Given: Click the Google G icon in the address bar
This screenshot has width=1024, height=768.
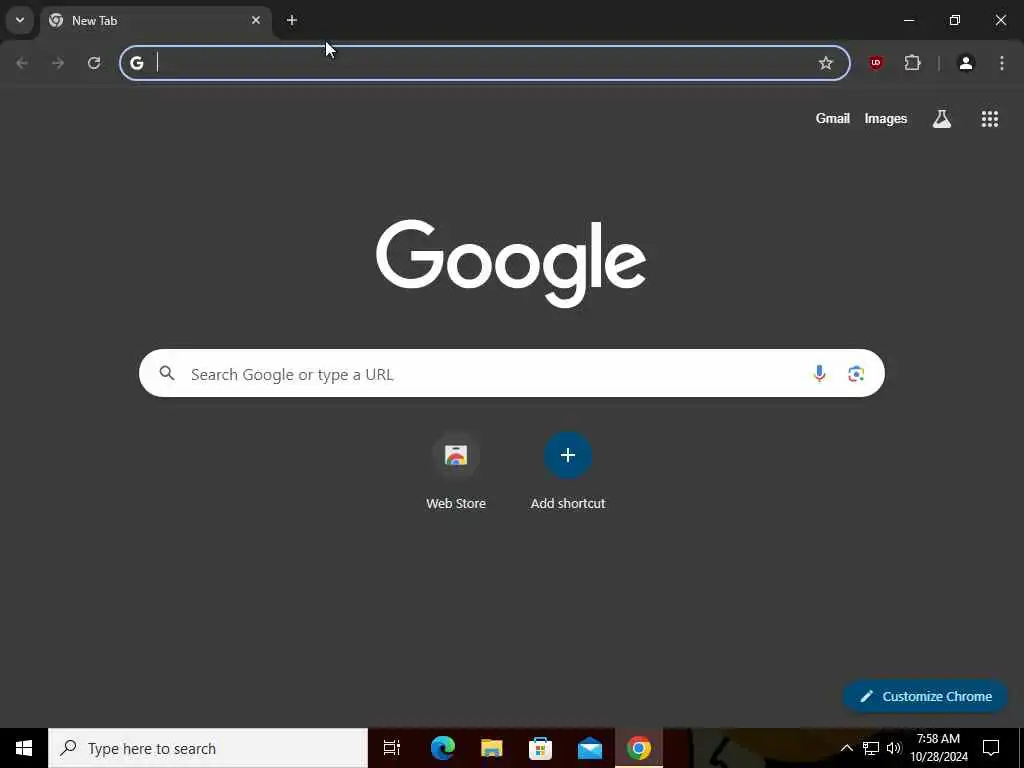Looking at the screenshot, I should pos(136,63).
